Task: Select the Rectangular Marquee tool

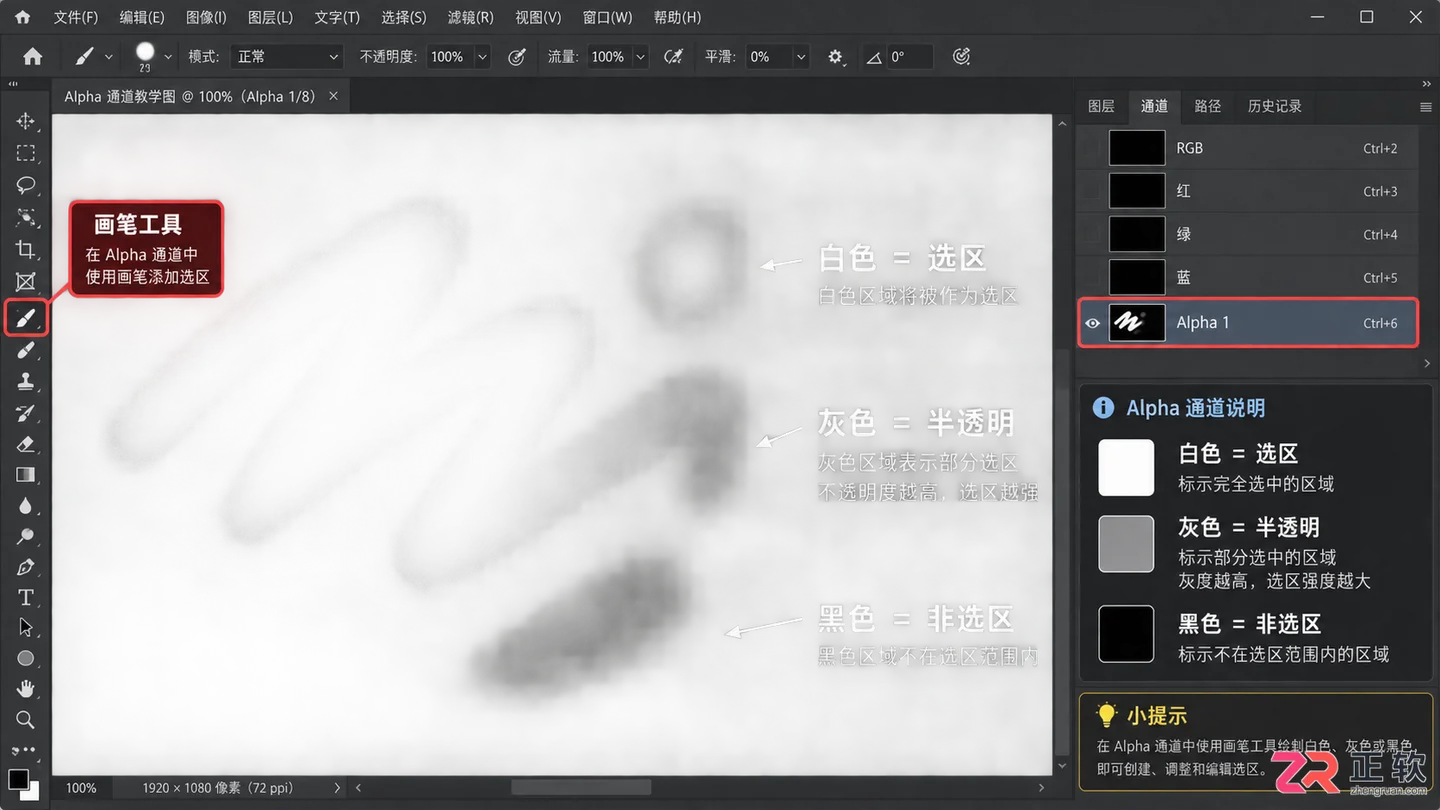Action: (x=25, y=153)
